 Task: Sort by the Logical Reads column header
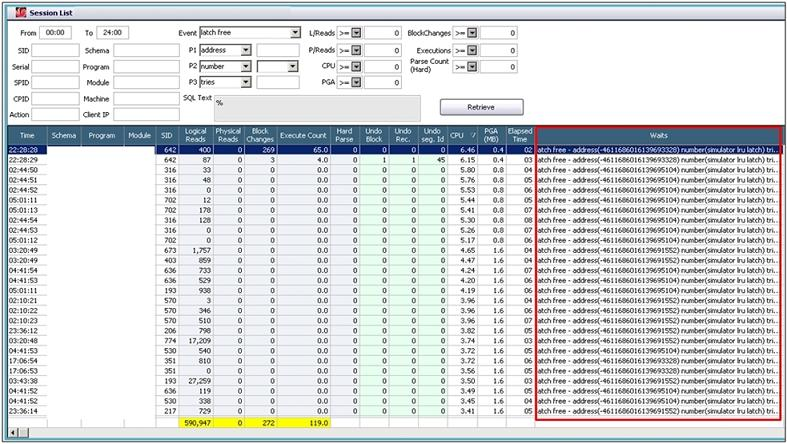point(195,135)
